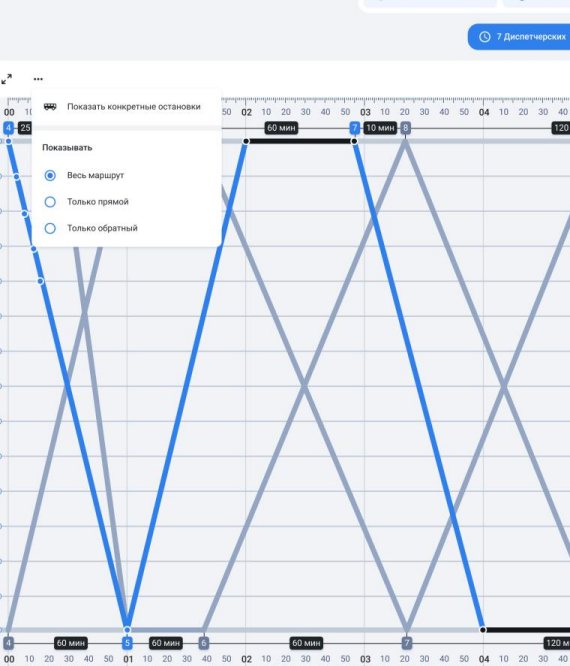
Task: Click top trip marker number 7
Action: (354, 128)
